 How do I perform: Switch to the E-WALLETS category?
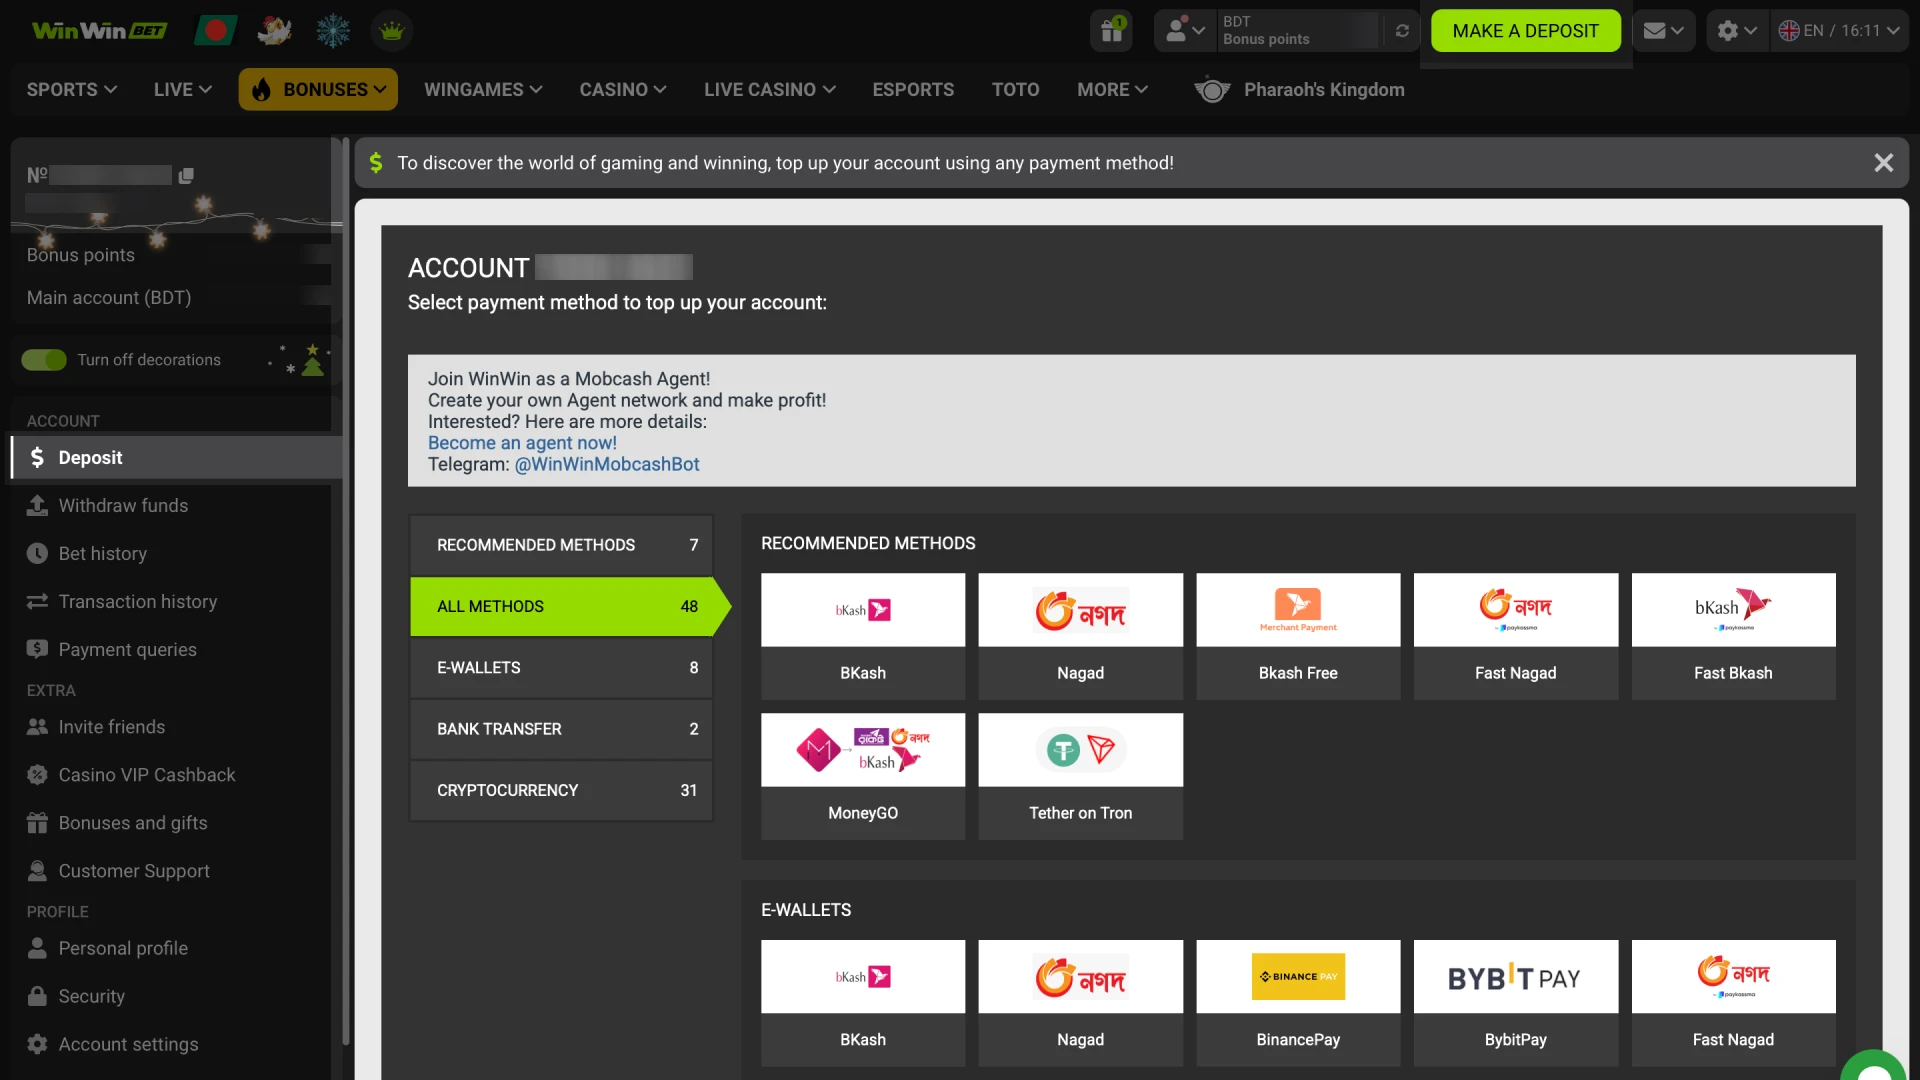(x=560, y=667)
